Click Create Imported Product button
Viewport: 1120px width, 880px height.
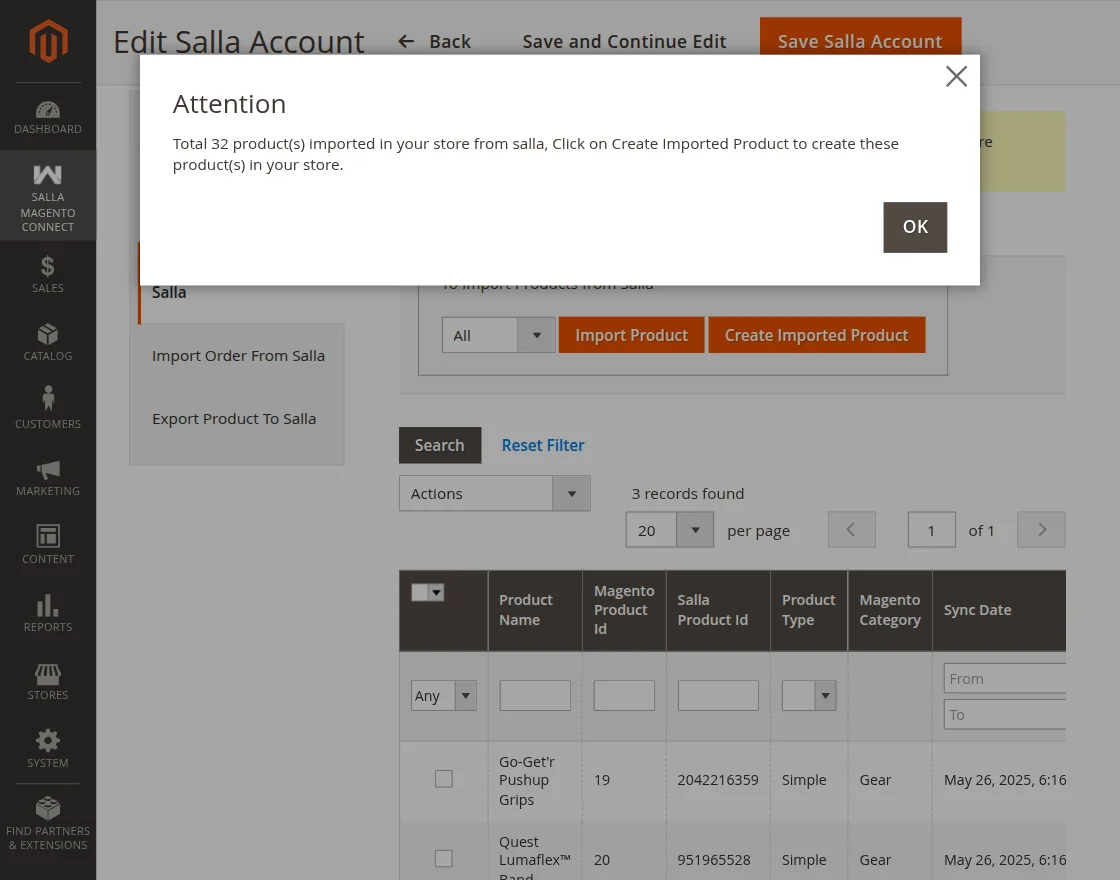pyautogui.click(x=816, y=335)
